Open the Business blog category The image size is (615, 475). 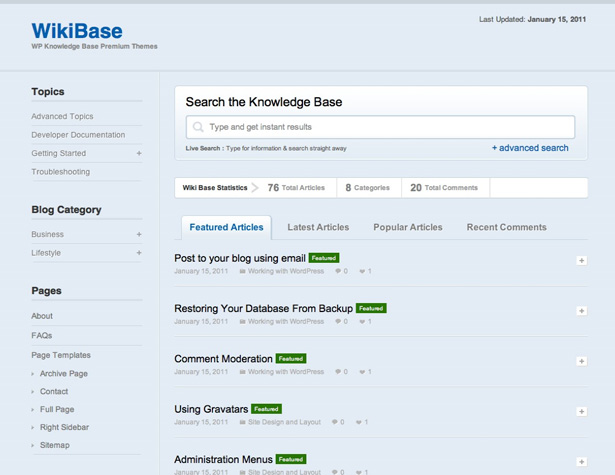point(47,234)
